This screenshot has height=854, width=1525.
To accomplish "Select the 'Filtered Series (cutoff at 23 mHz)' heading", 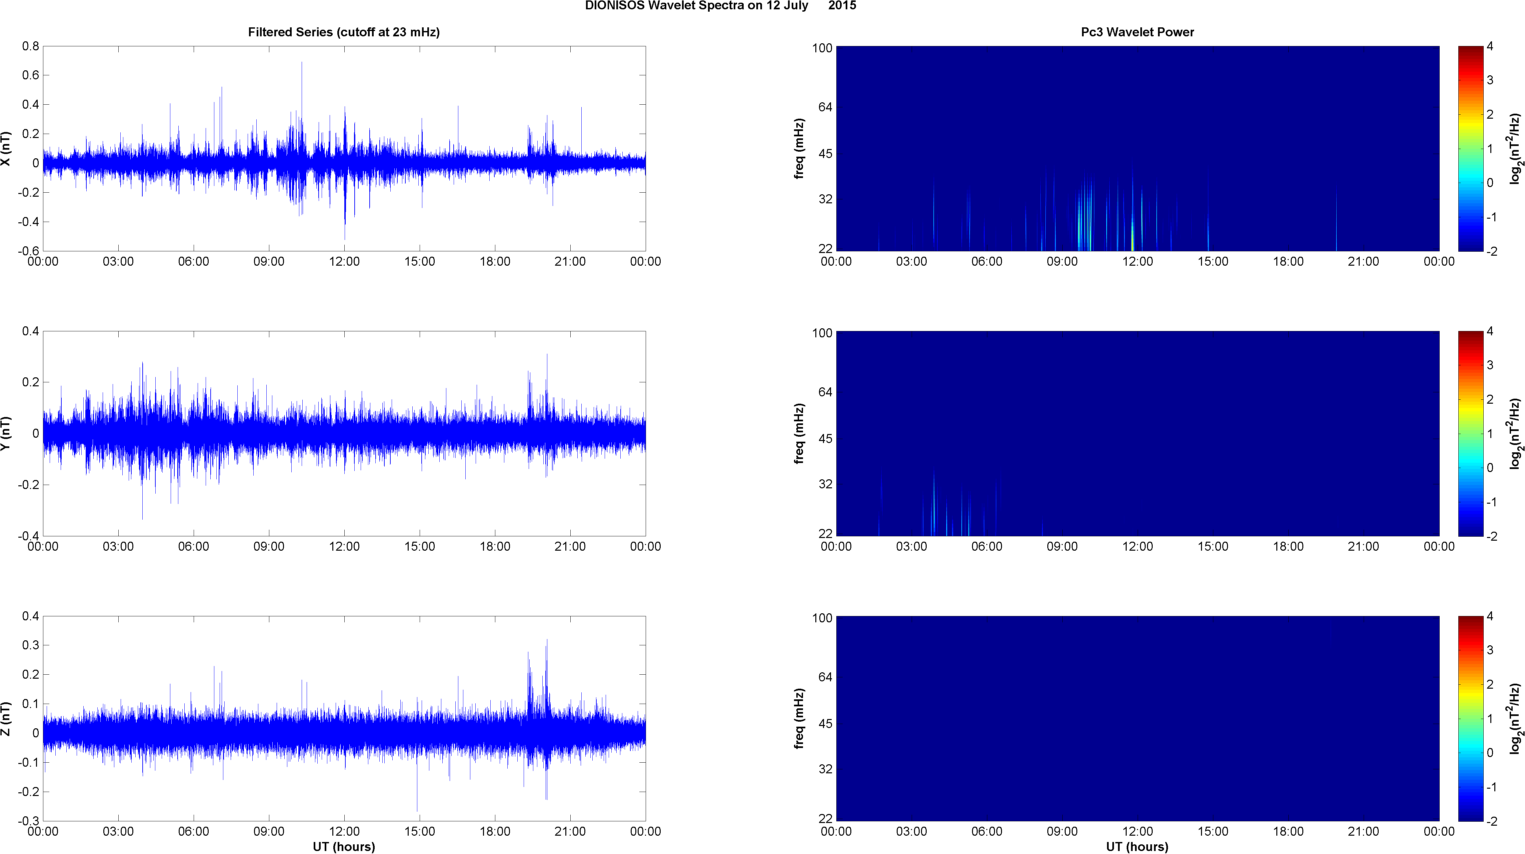I will (x=344, y=32).
